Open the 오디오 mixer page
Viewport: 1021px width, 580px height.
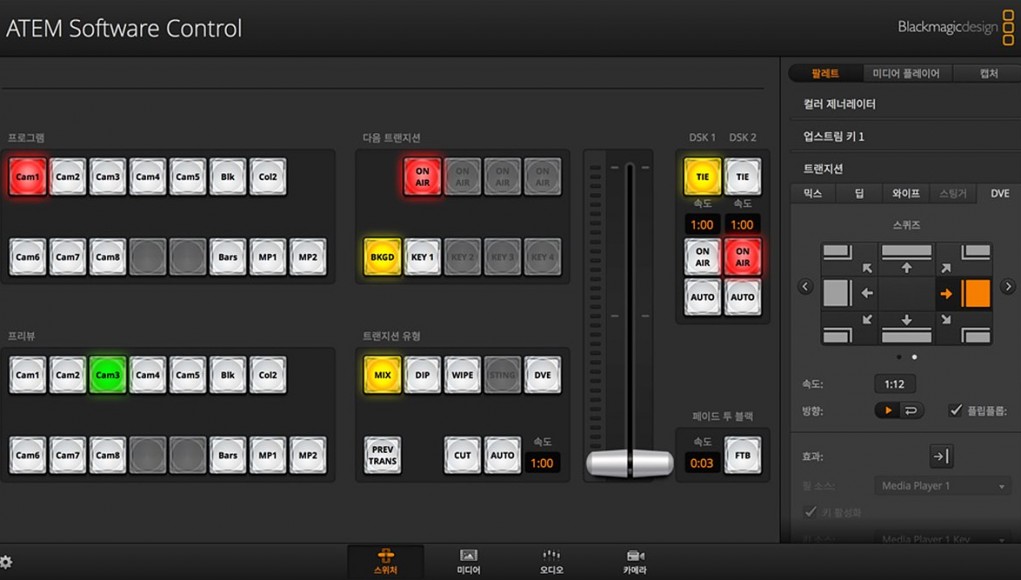point(551,562)
